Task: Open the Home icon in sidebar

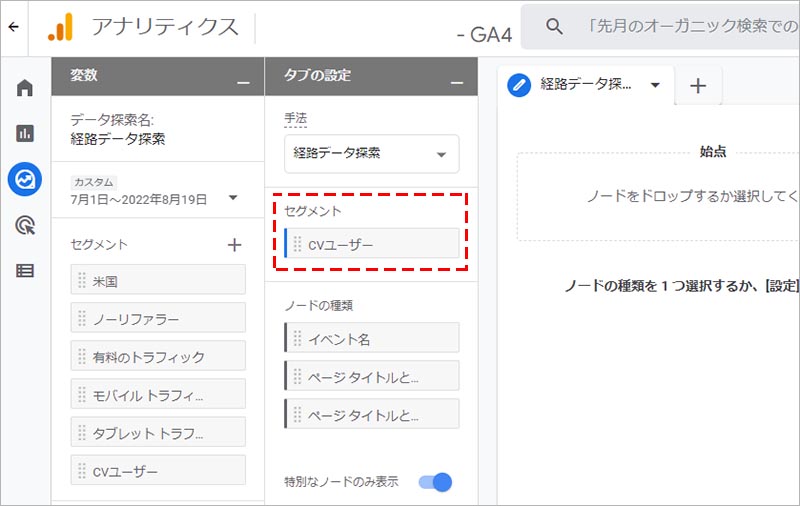Action: click(x=25, y=88)
